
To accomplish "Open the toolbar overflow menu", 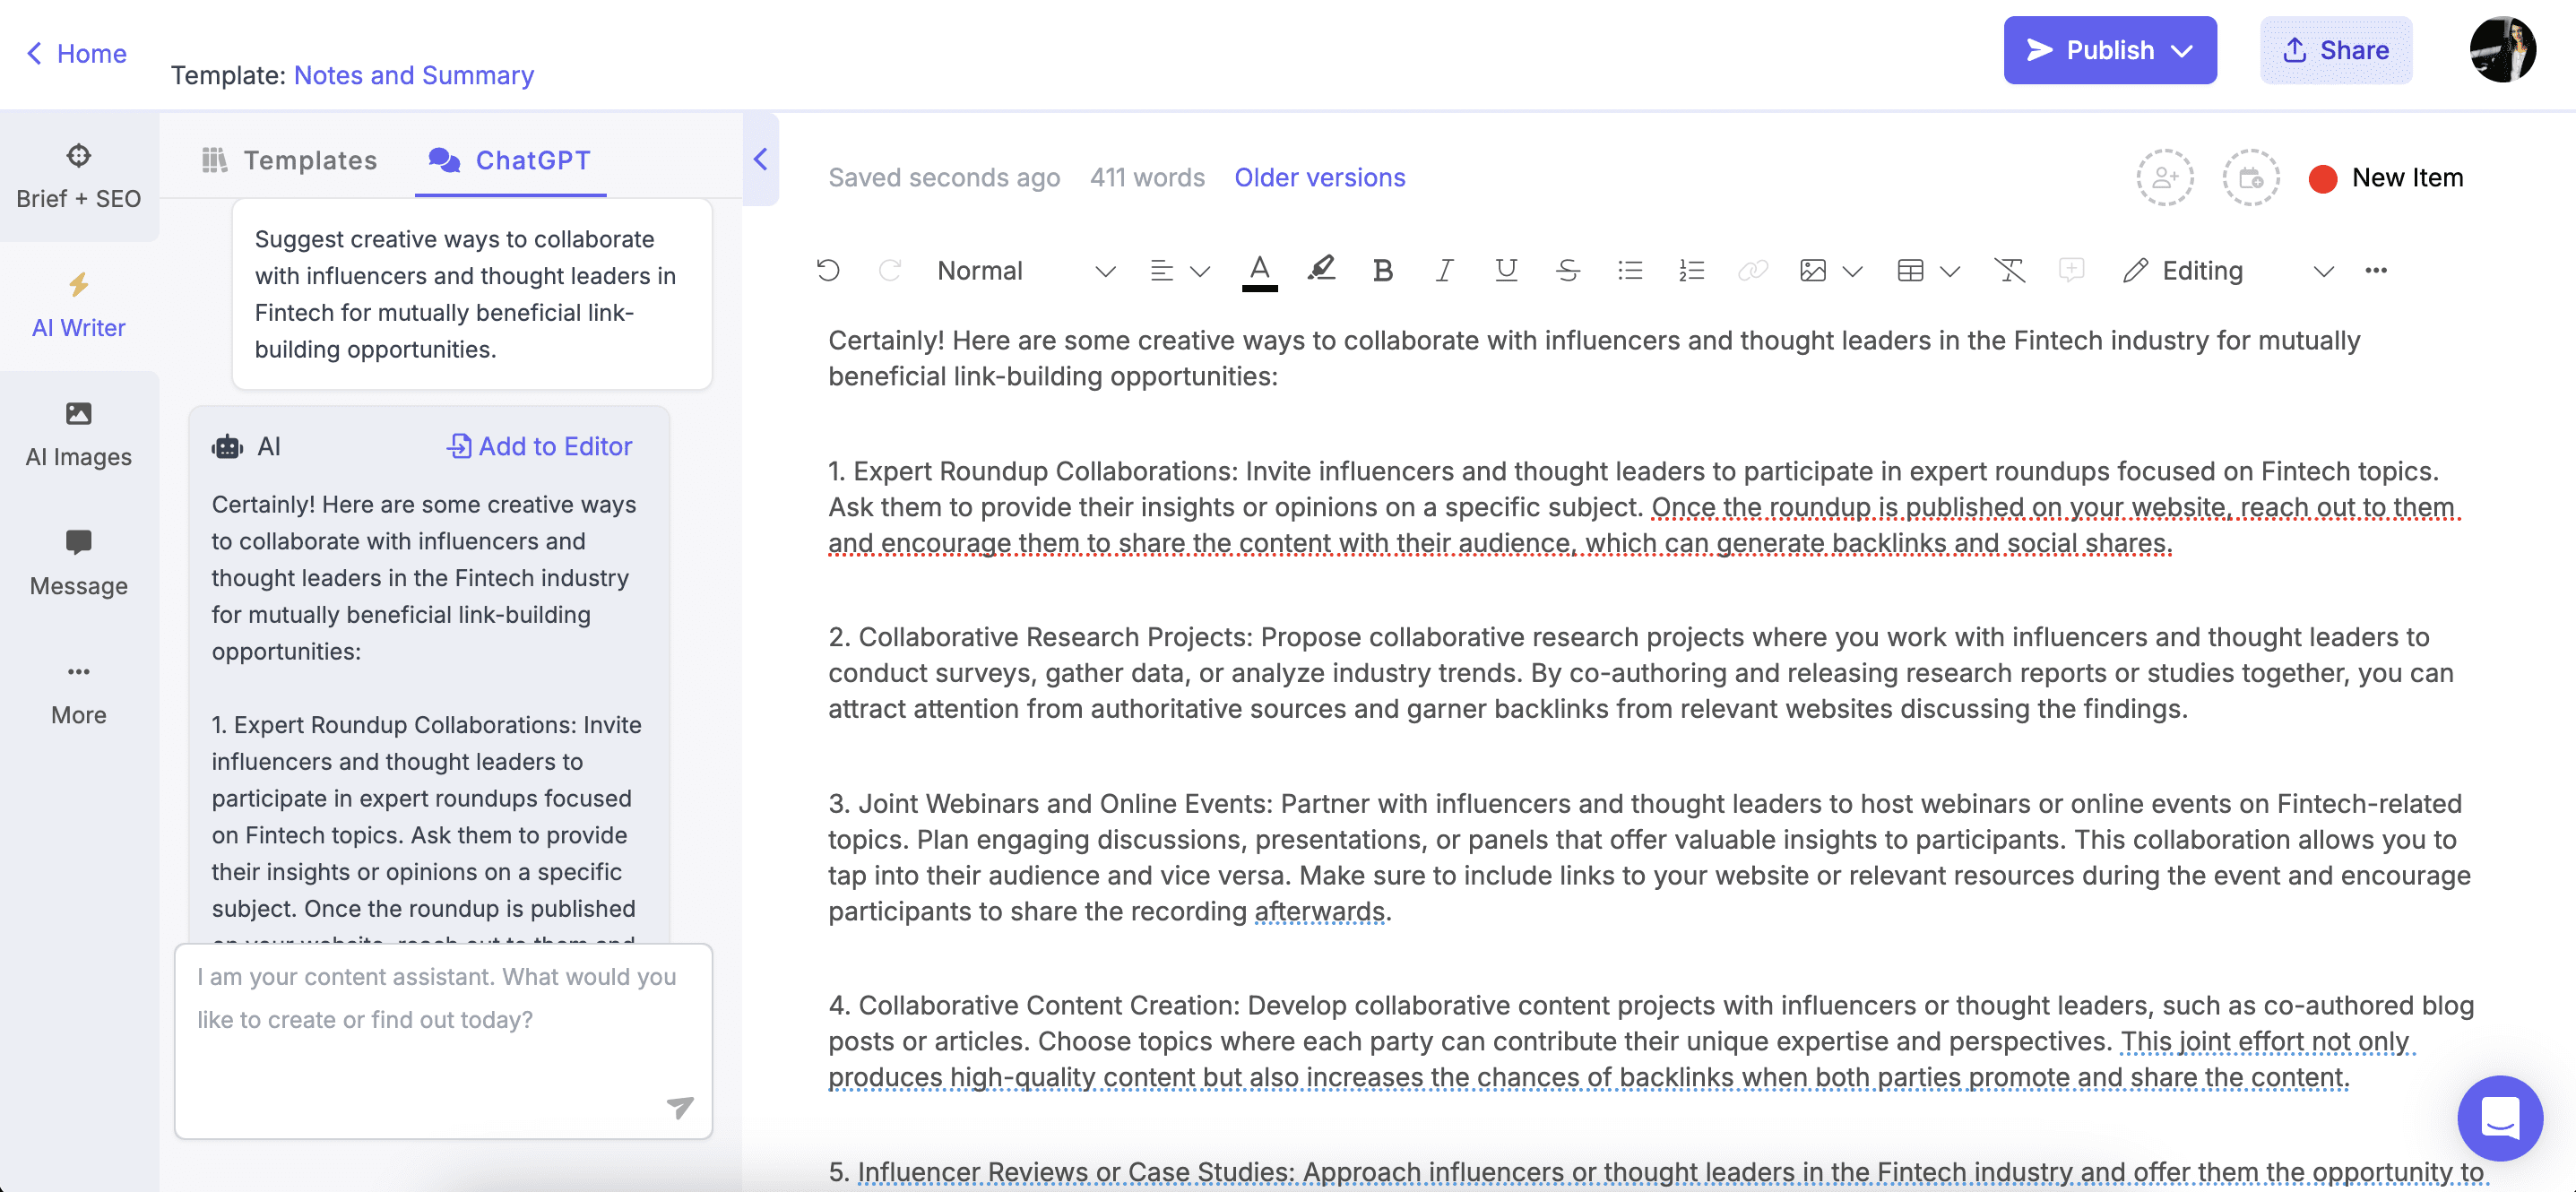I will pyautogui.click(x=2376, y=270).
